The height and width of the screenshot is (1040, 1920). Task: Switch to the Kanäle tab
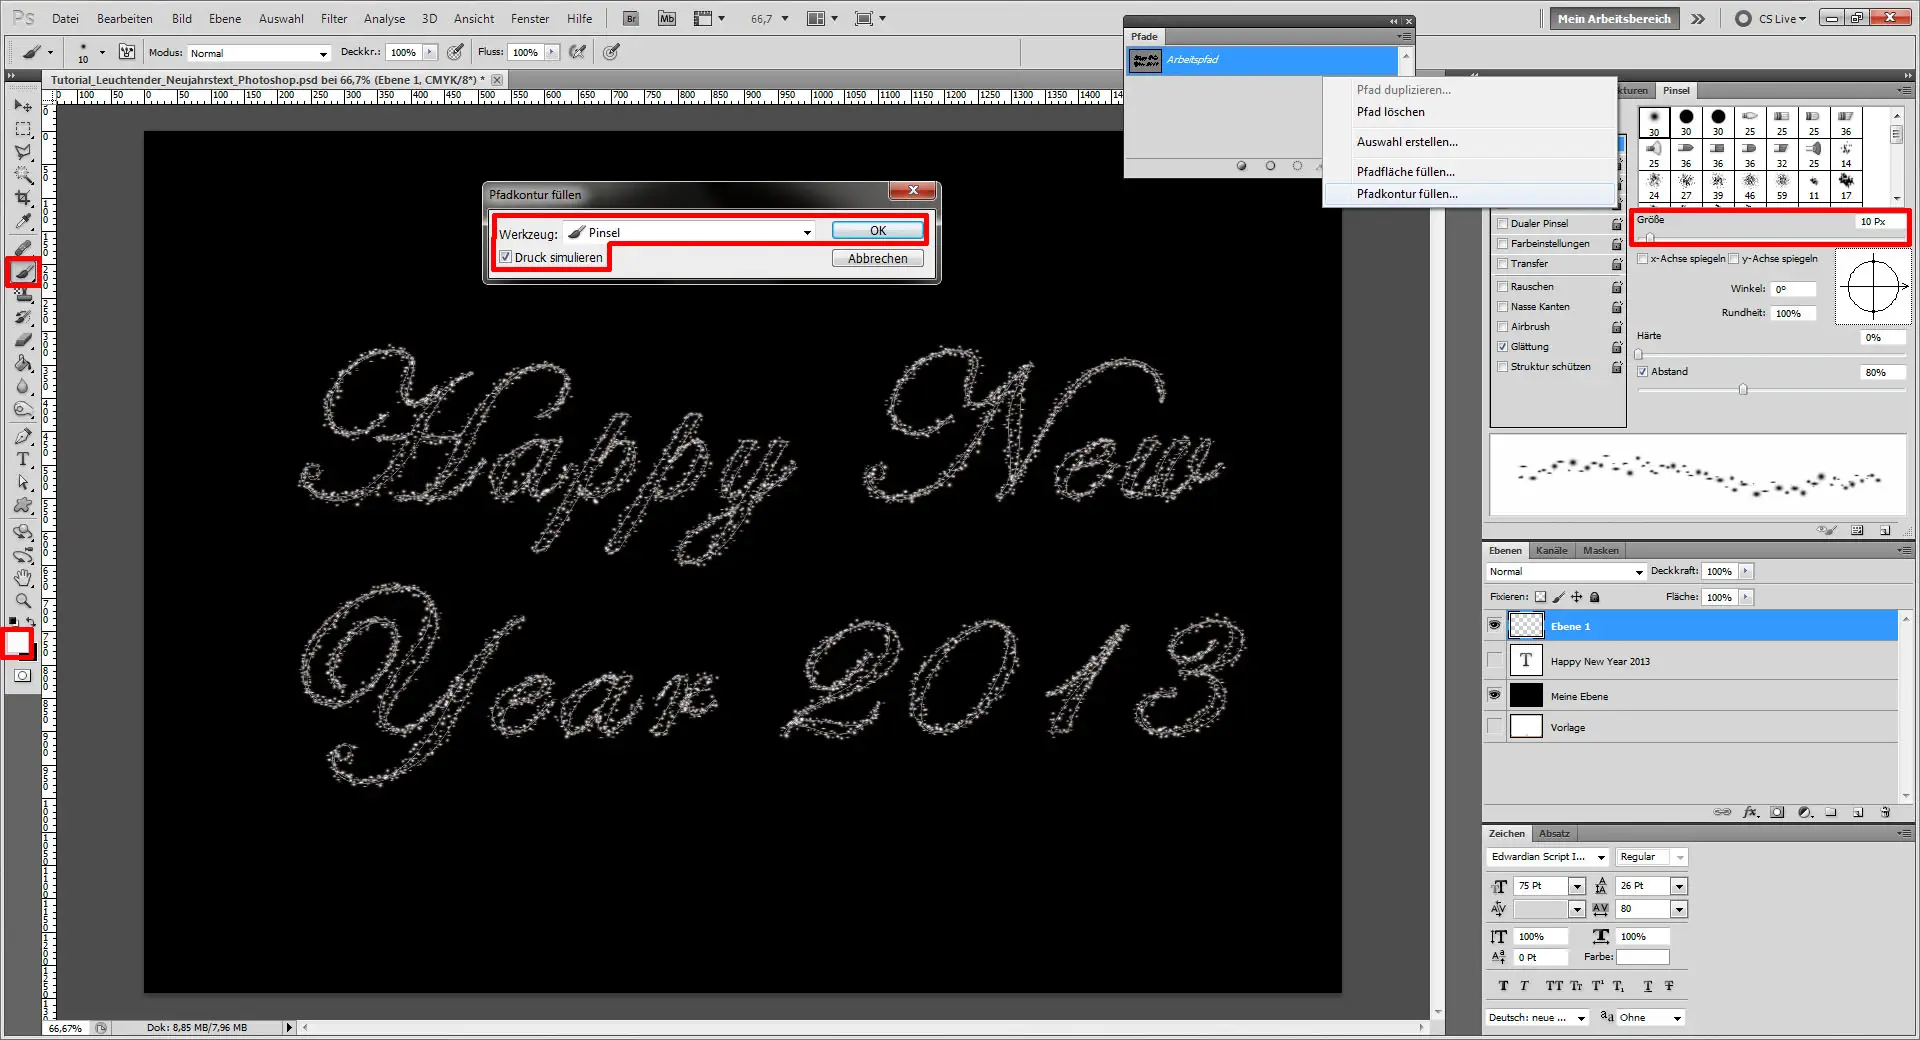point(1551,550)
